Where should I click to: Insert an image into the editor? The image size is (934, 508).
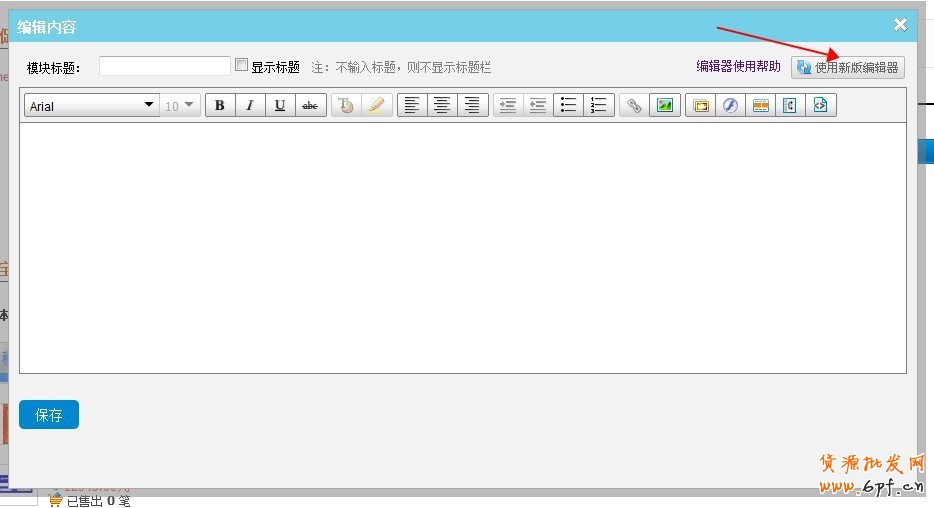pos(664,106)
